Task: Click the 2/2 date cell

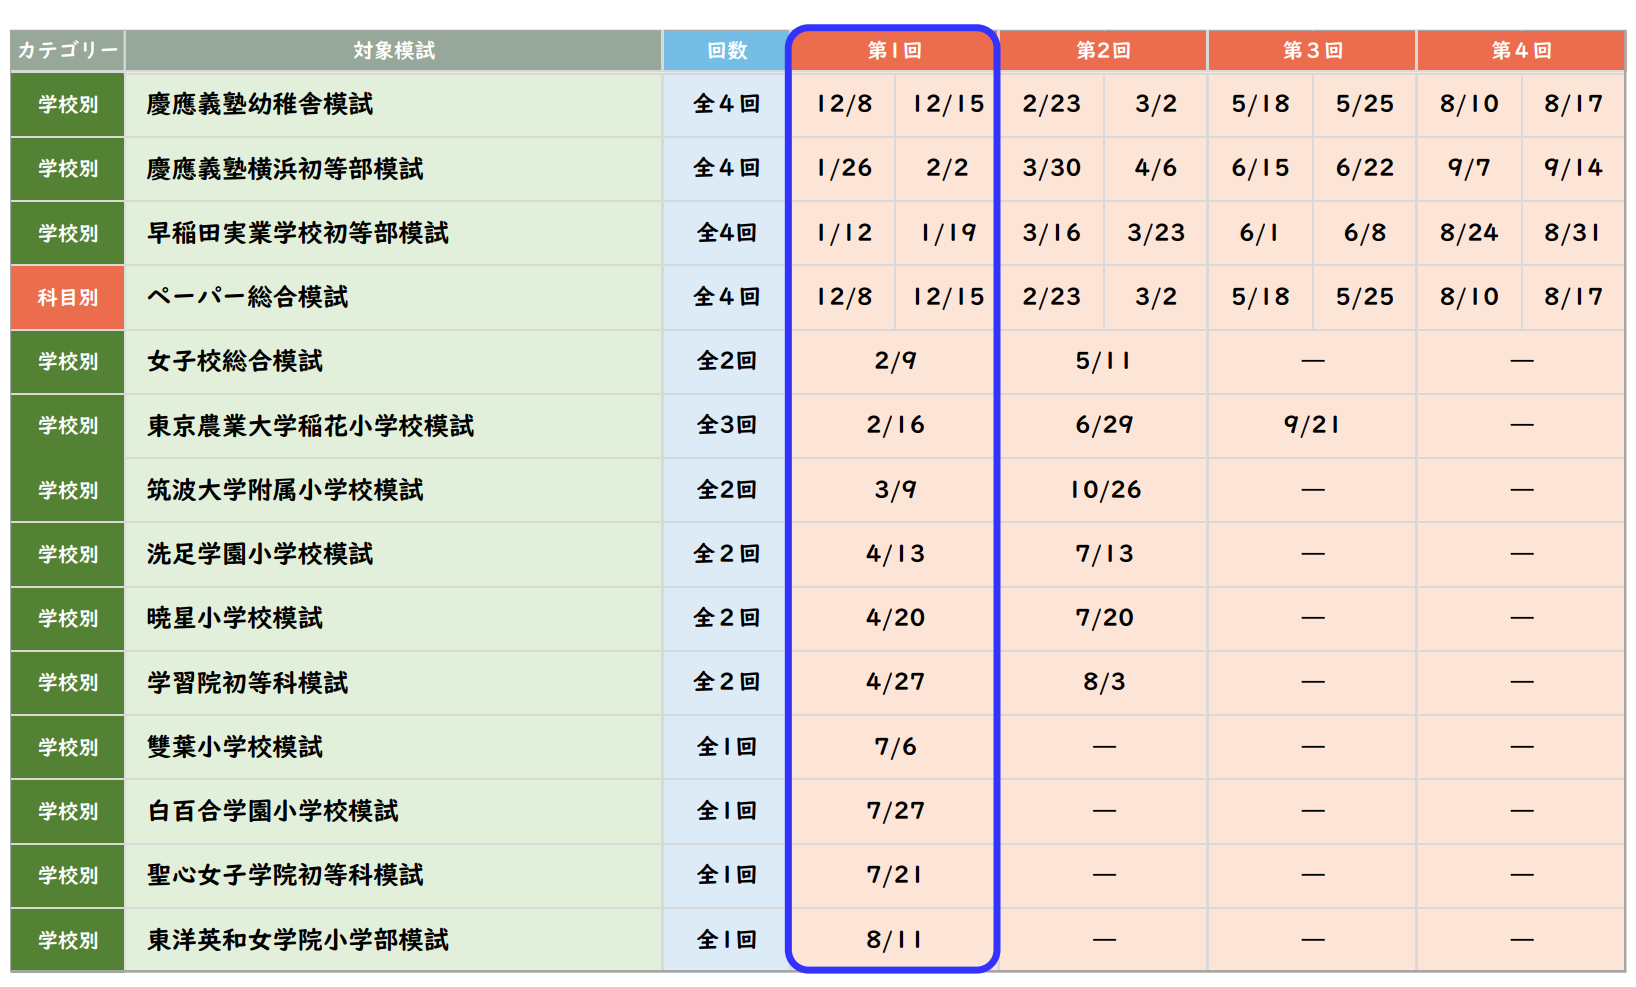Action: click(947, 168)
